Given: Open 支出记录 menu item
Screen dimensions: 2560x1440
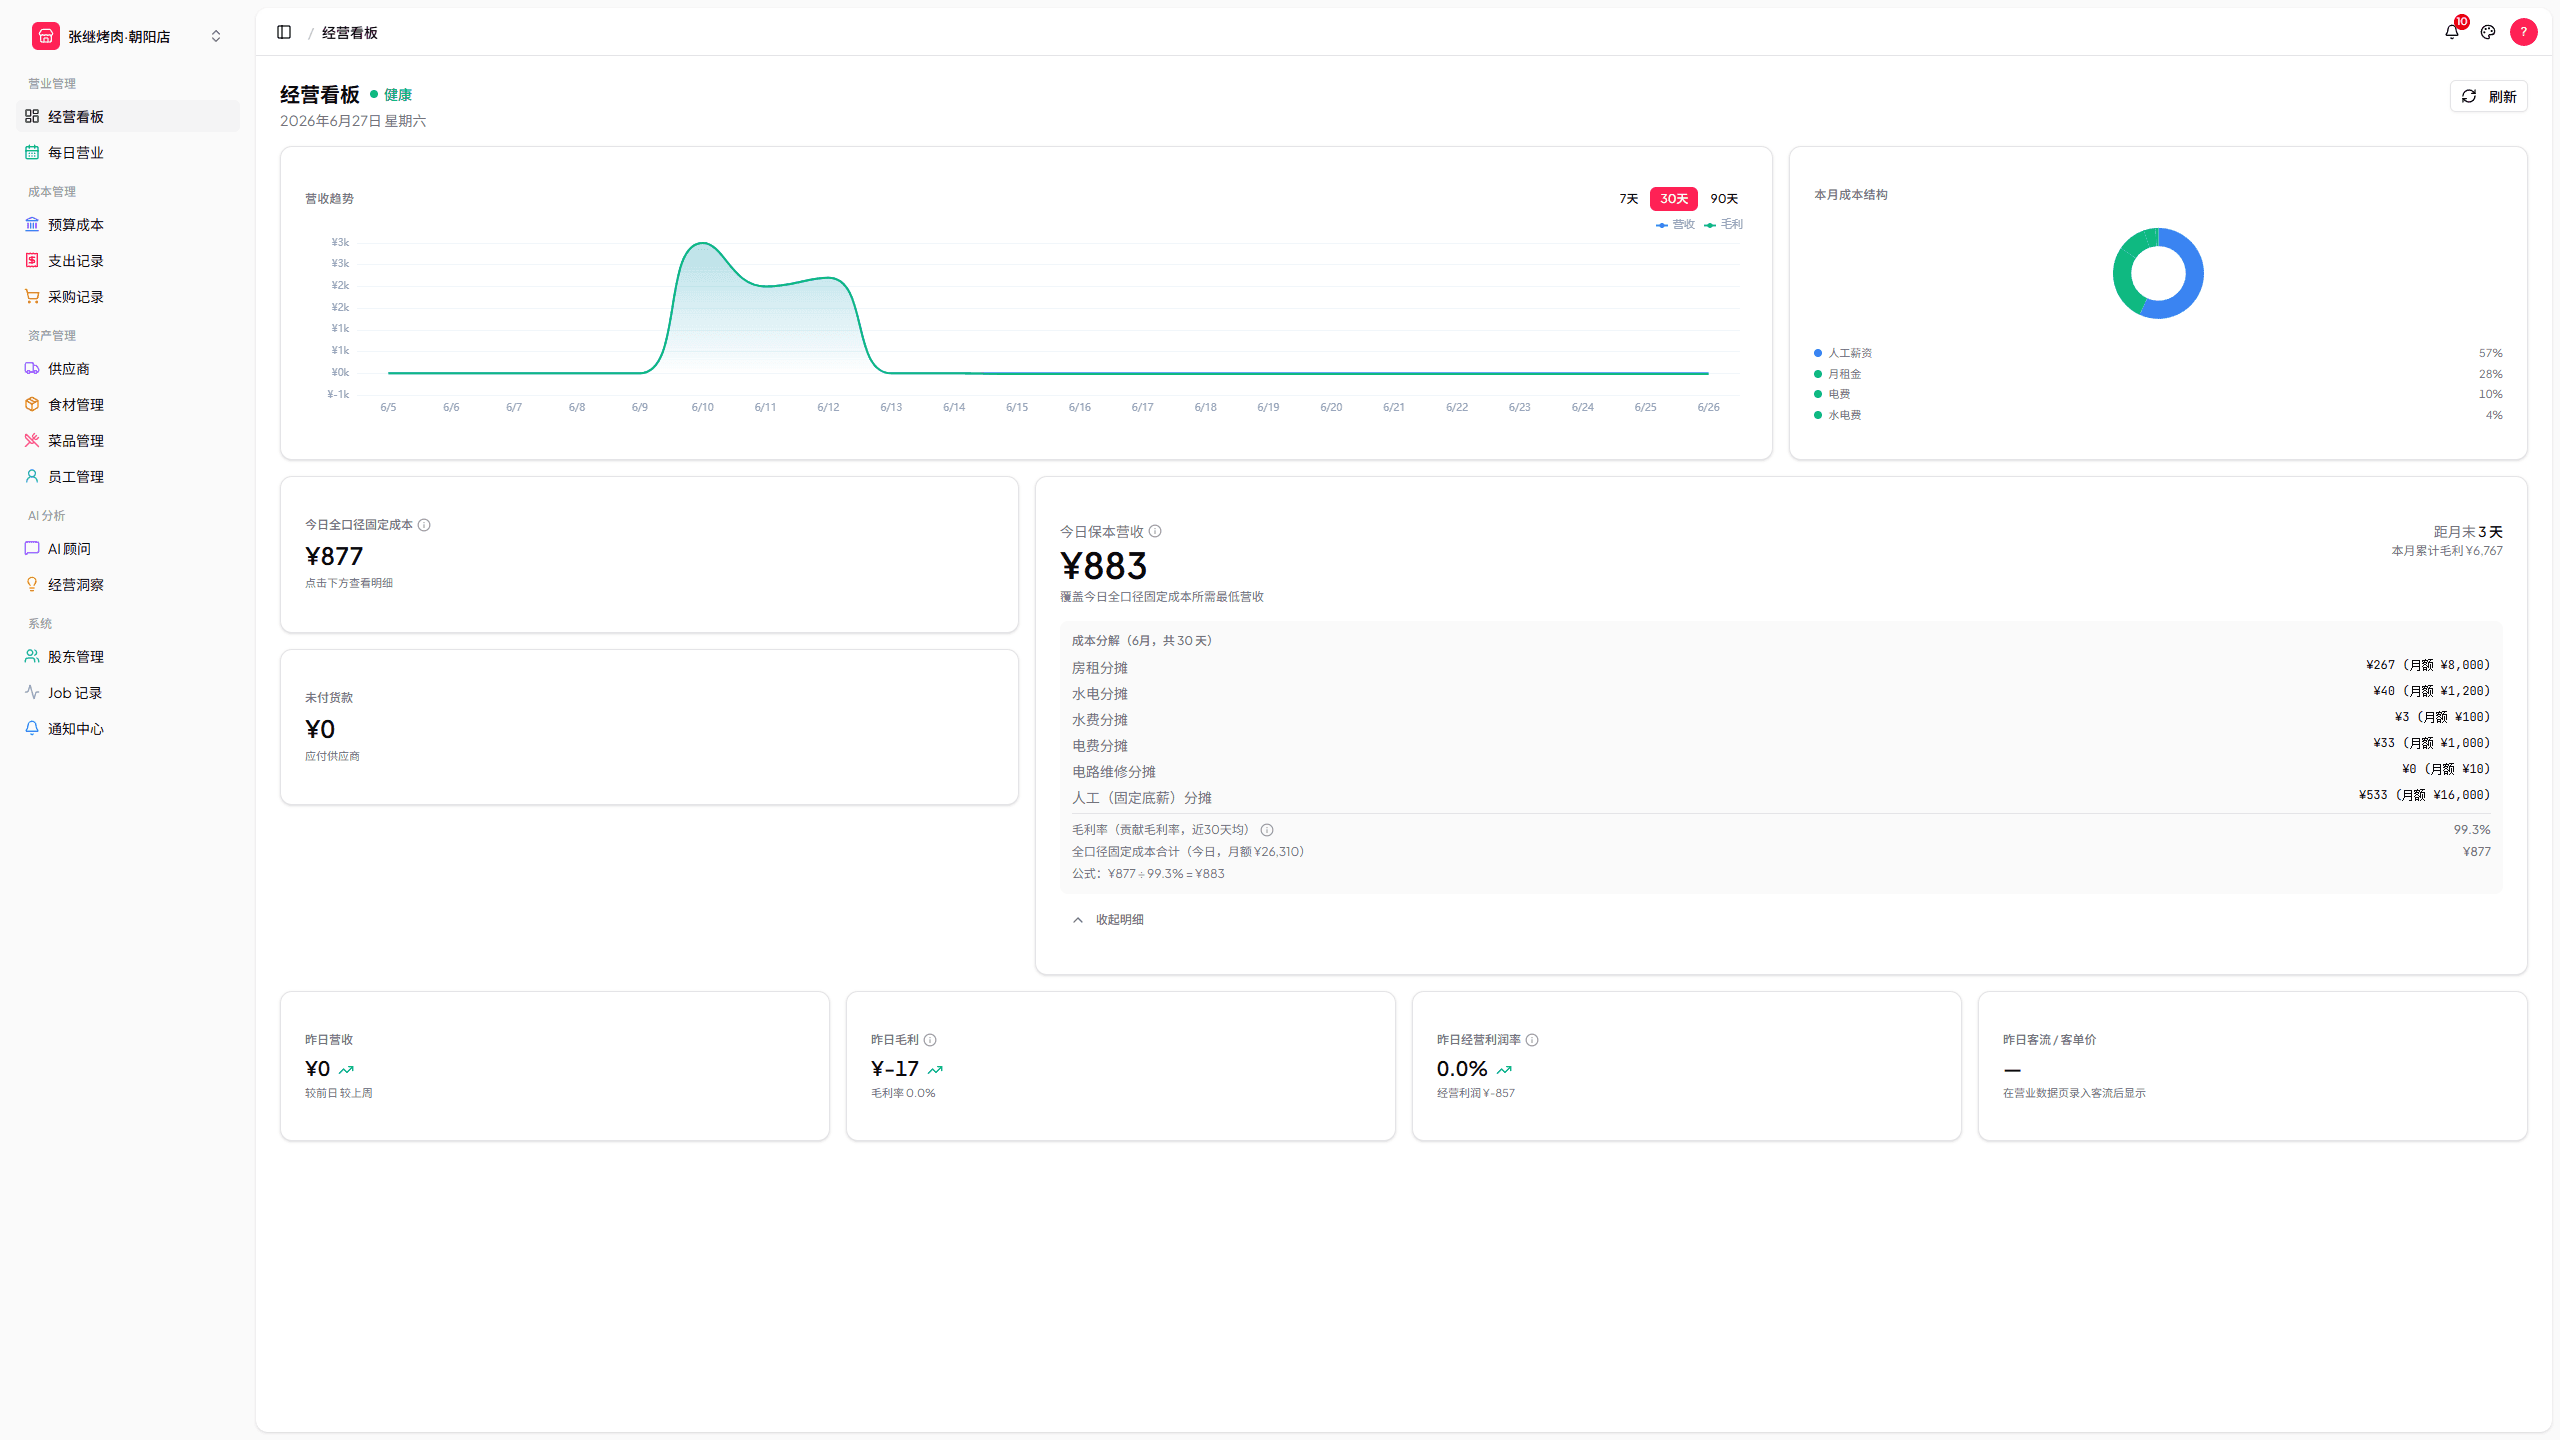Looking at the screenshot, I should pyautogui.click(x=128, y=260).
